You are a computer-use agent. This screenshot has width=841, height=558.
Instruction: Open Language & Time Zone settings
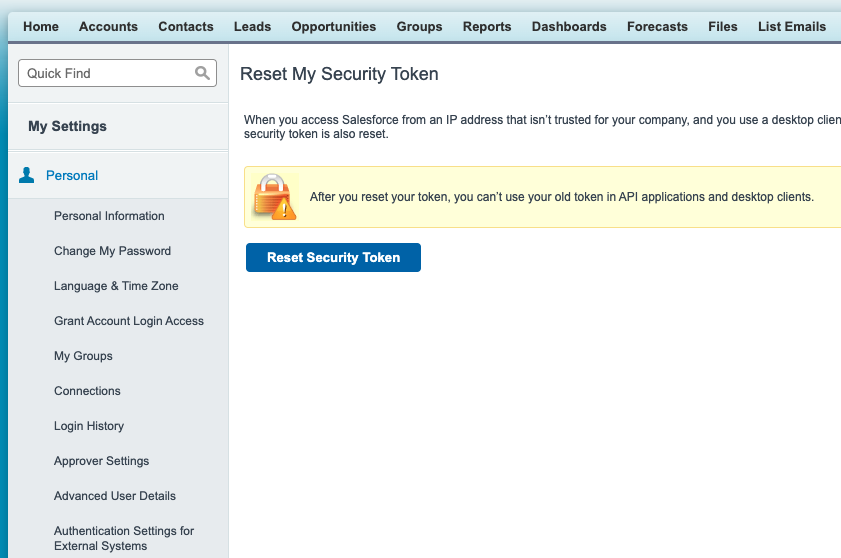coord(116,286)
